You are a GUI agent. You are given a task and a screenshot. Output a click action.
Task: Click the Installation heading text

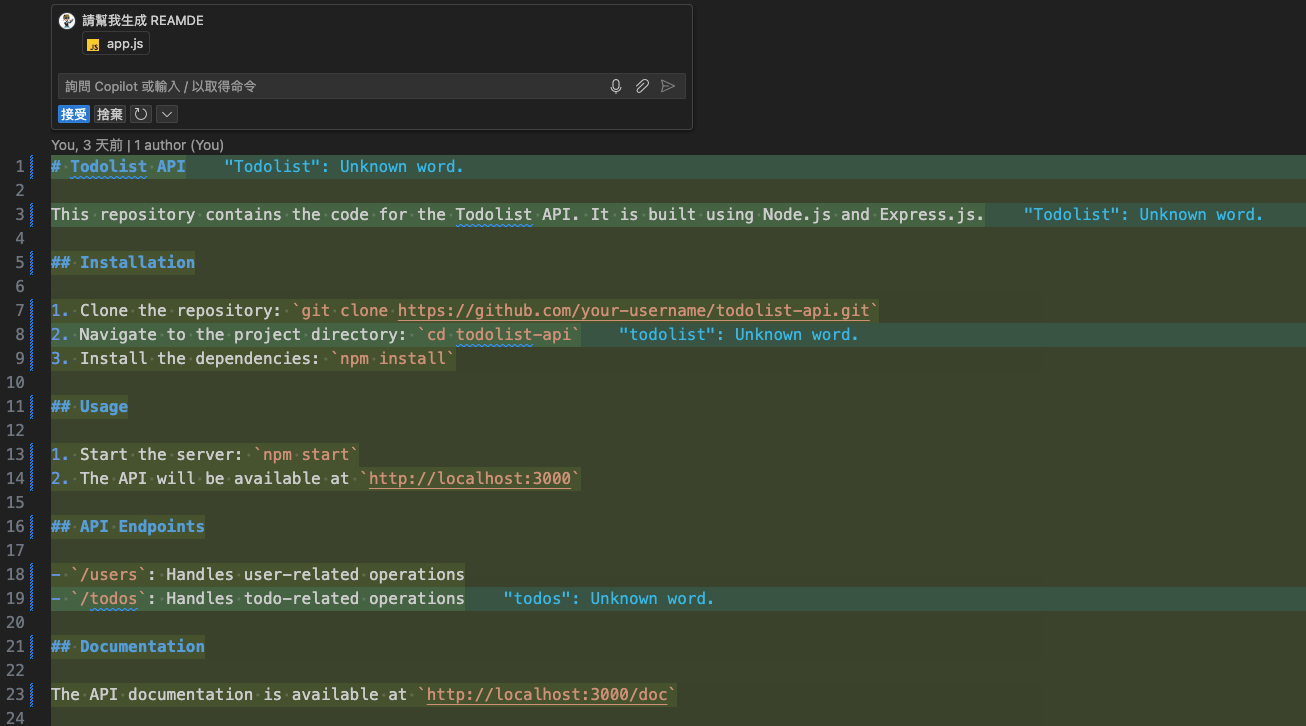tap(137, 263)
